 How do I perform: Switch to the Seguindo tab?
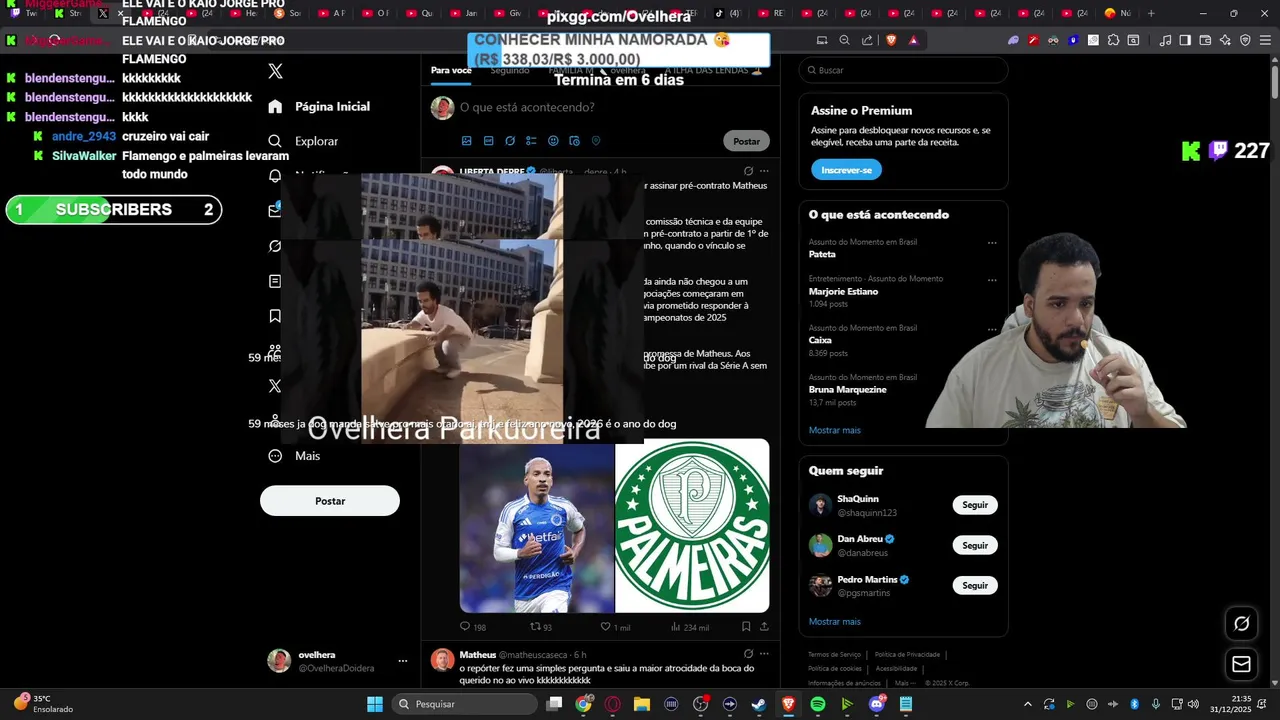click(x=510, y=71)
